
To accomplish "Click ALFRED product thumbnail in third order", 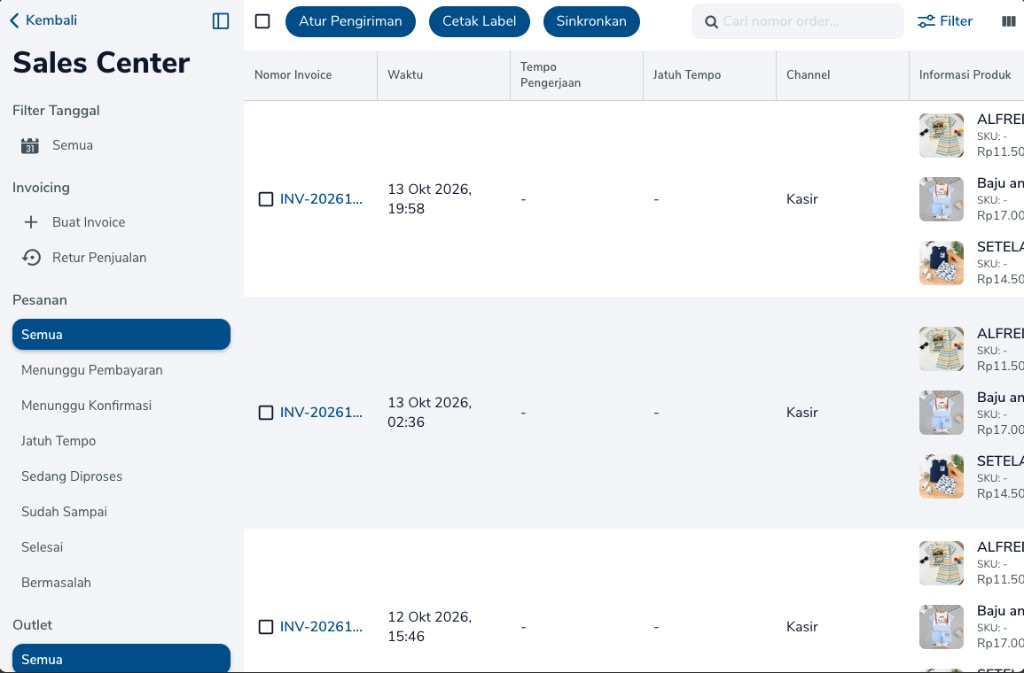I will click(941, 563).
